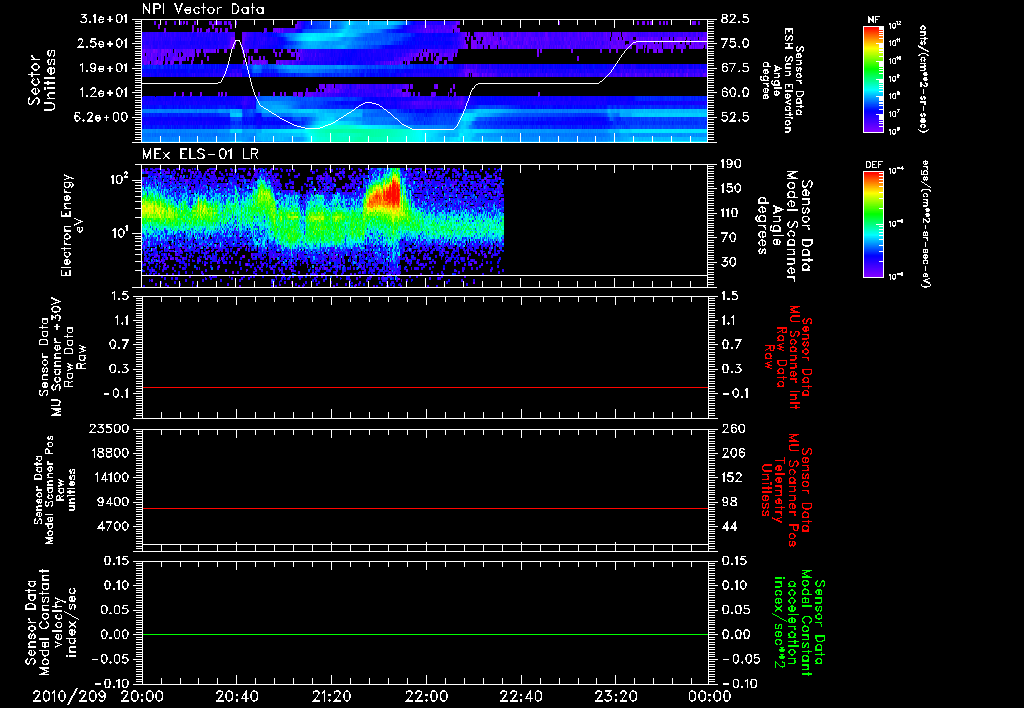Click the 206 telemetry tick label
The width and height of the screenshot is (1024, 708).
[x=731, y=453]
